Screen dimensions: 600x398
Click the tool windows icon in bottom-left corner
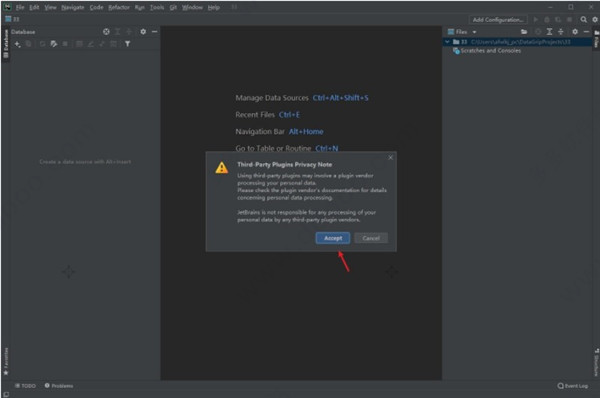6,394
